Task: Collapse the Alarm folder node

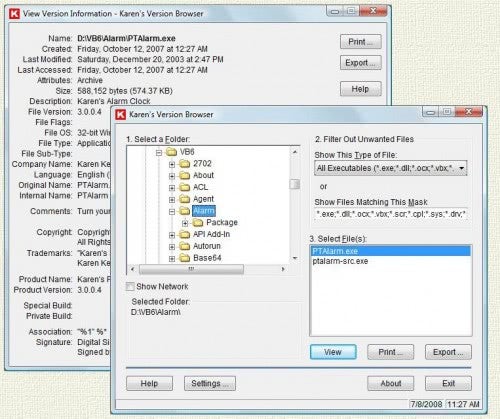Action: [172, 211]
